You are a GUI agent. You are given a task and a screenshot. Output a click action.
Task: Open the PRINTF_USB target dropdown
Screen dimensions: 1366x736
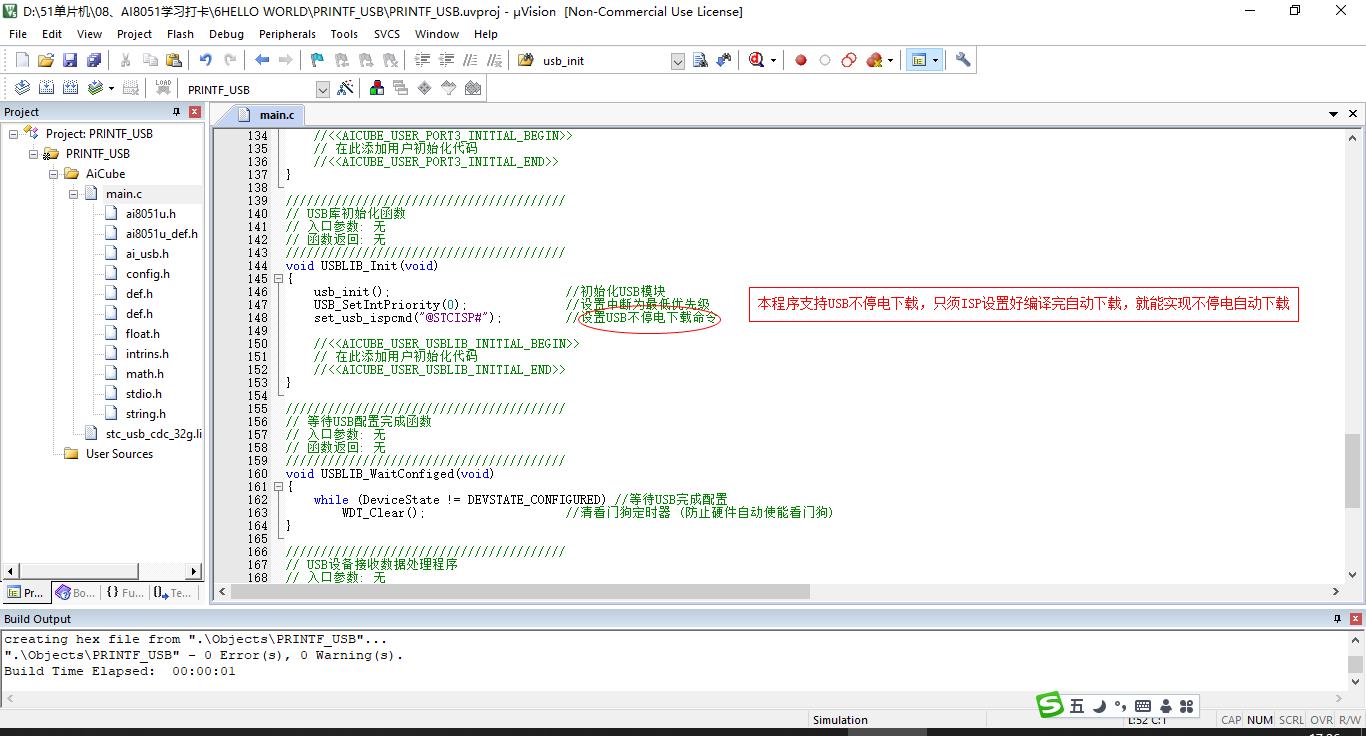(x=322, y=90)
